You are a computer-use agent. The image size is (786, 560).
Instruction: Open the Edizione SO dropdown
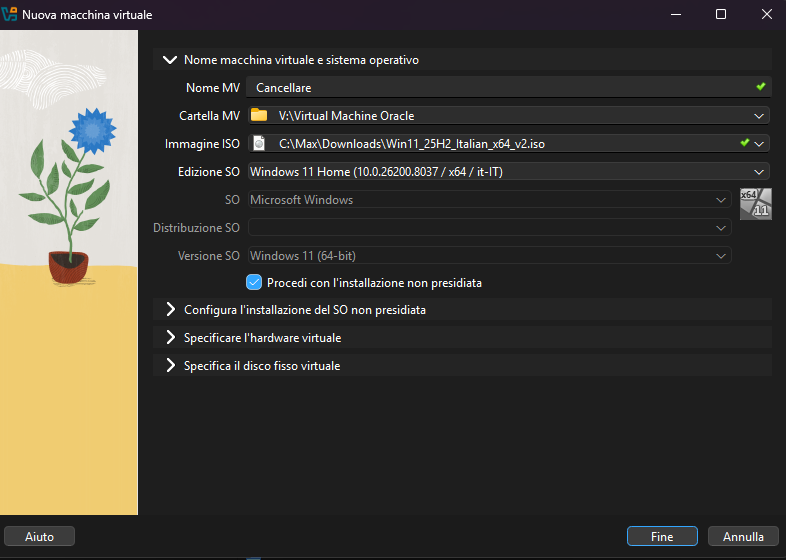[758, 172]
